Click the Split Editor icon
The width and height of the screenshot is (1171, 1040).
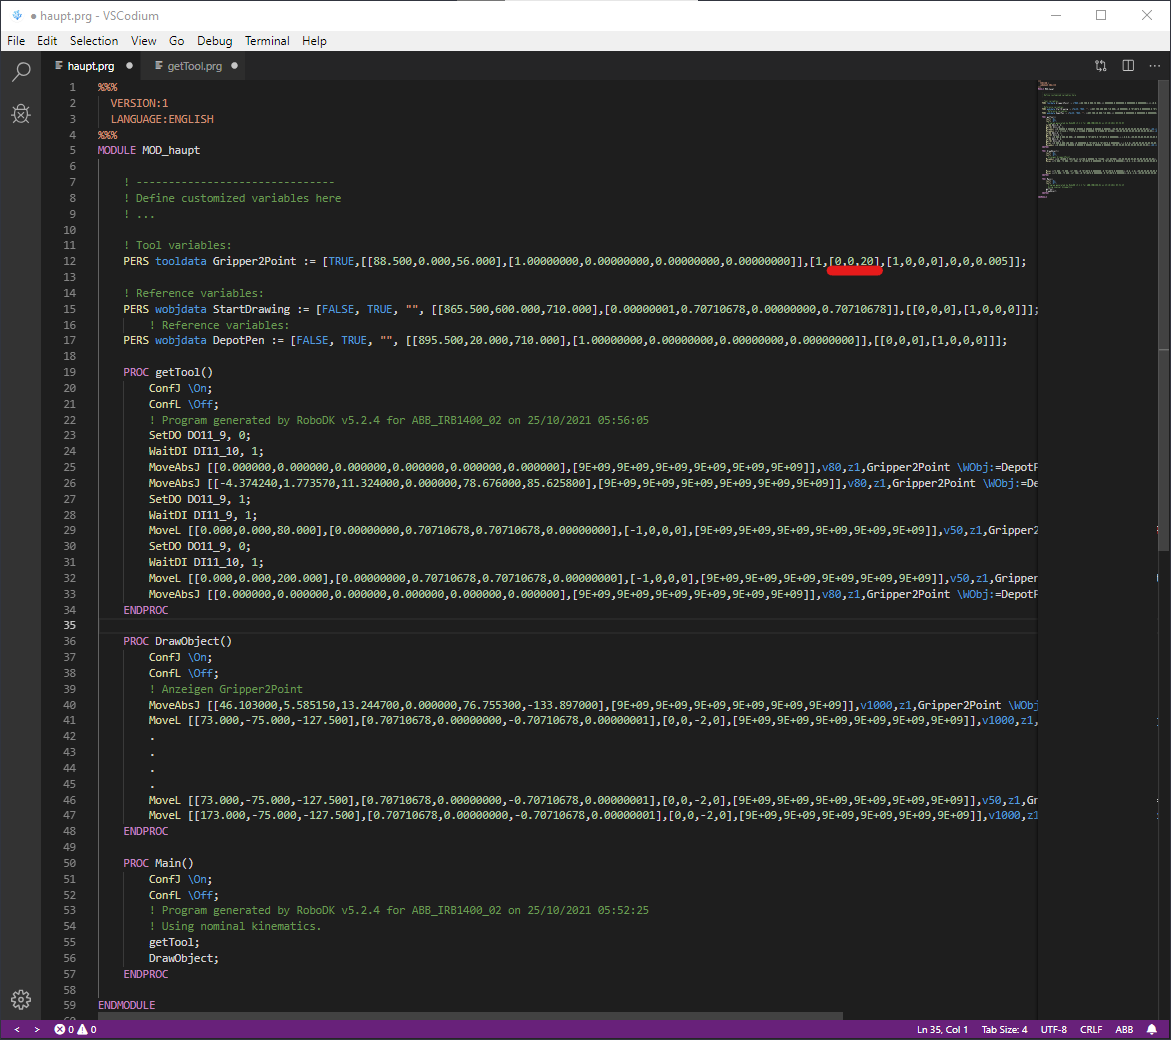pos(1128,66)
